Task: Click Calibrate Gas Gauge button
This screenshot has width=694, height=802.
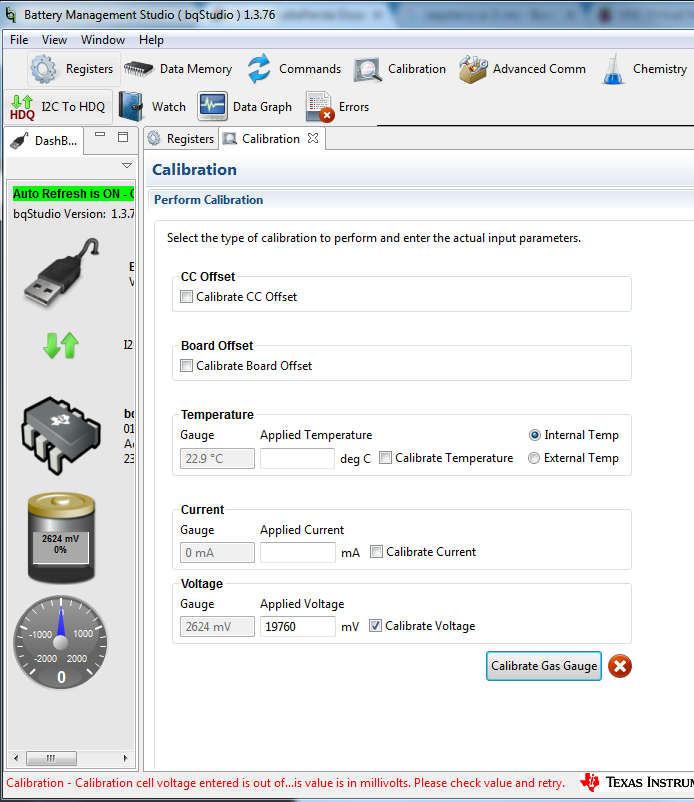Action: click(x=544, y=666)
